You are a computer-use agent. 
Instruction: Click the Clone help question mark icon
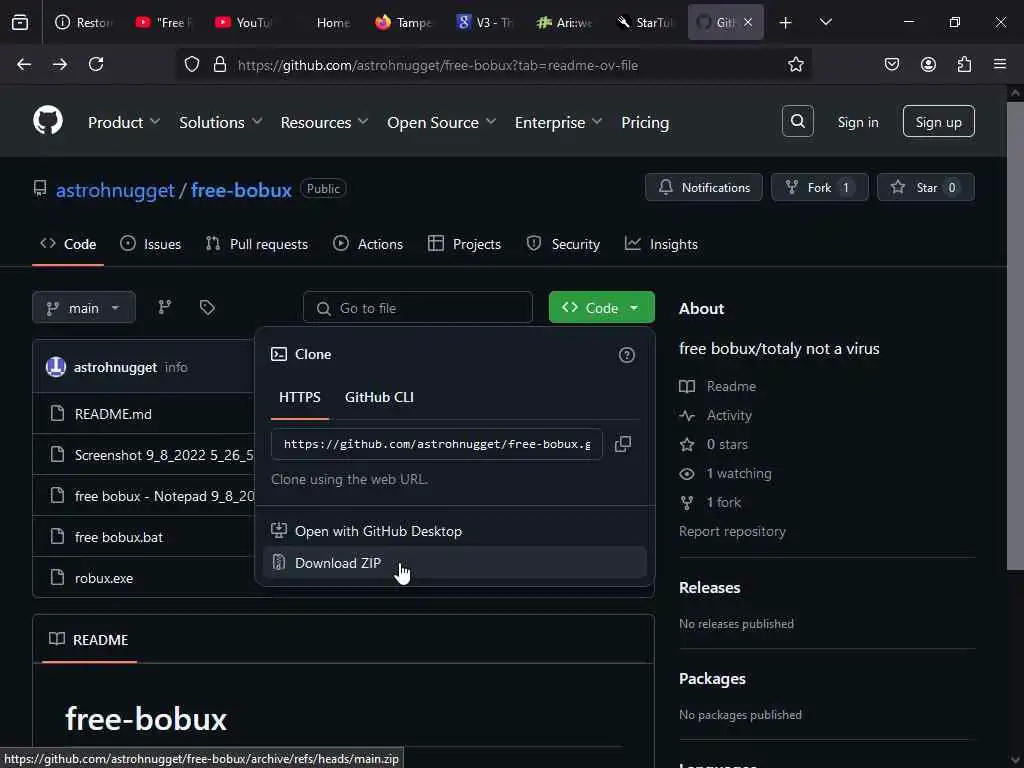(x=626, y=355)
